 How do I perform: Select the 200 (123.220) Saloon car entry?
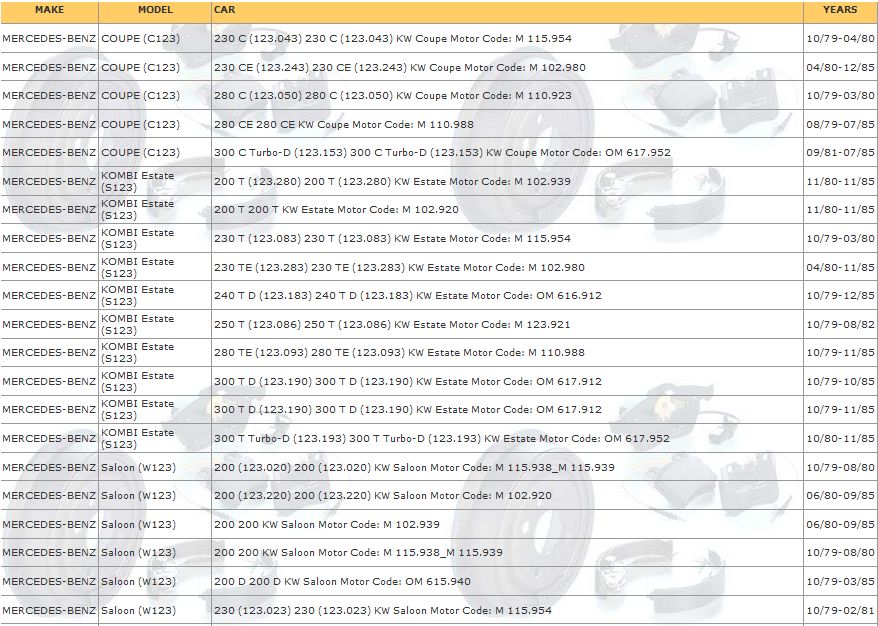click(382, 496)
